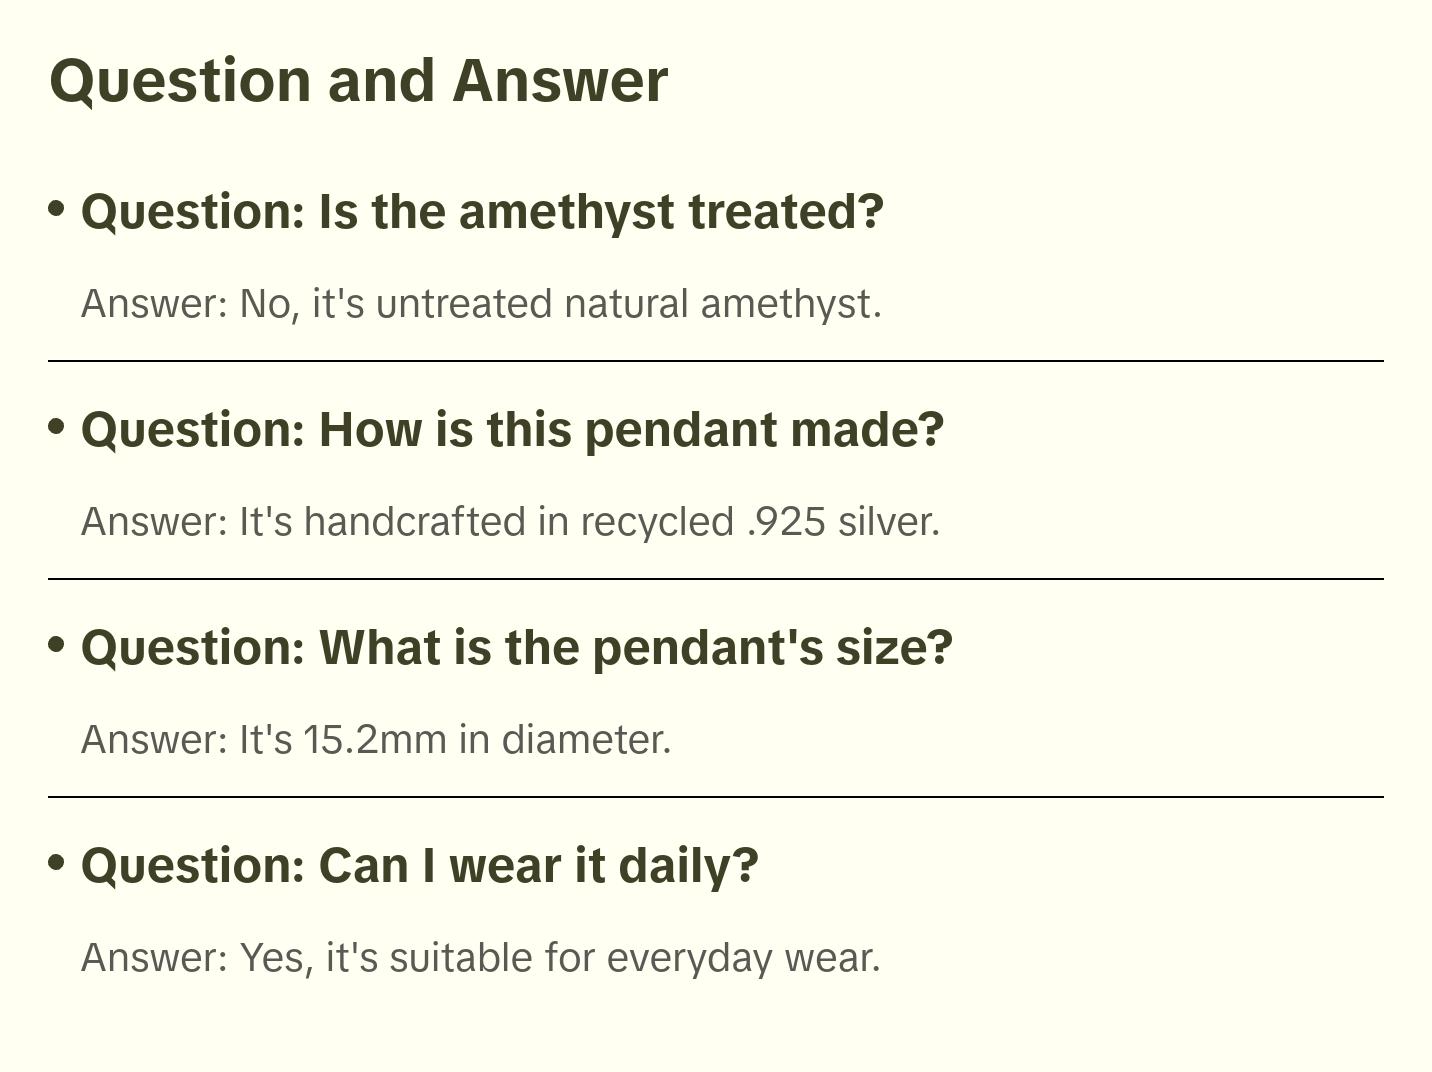The image size is (1432, 1072).
Task: Click the bullet beside the amethyst question
Action: pyautogui.click(x=57, y=208)
